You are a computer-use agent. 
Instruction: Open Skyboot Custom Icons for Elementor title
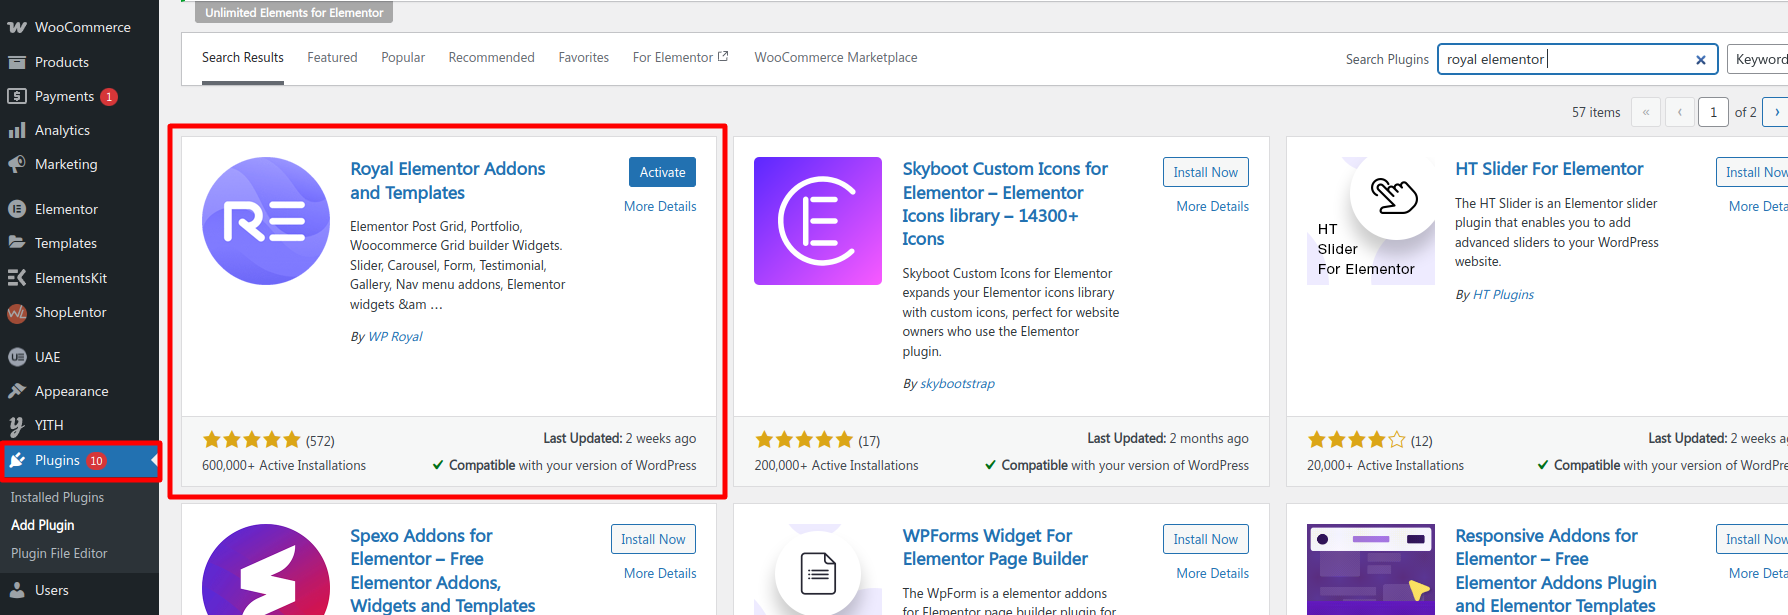click(1005, 204)
